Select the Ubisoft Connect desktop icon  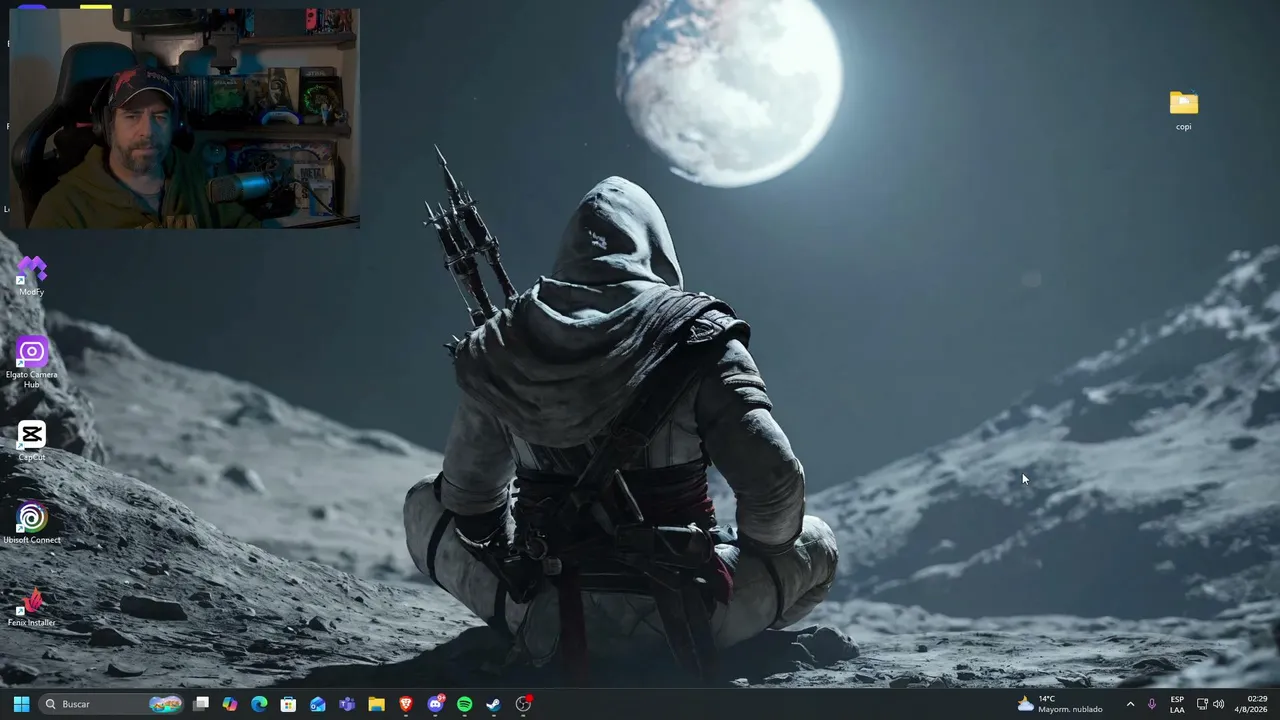[x=31, y=523]
